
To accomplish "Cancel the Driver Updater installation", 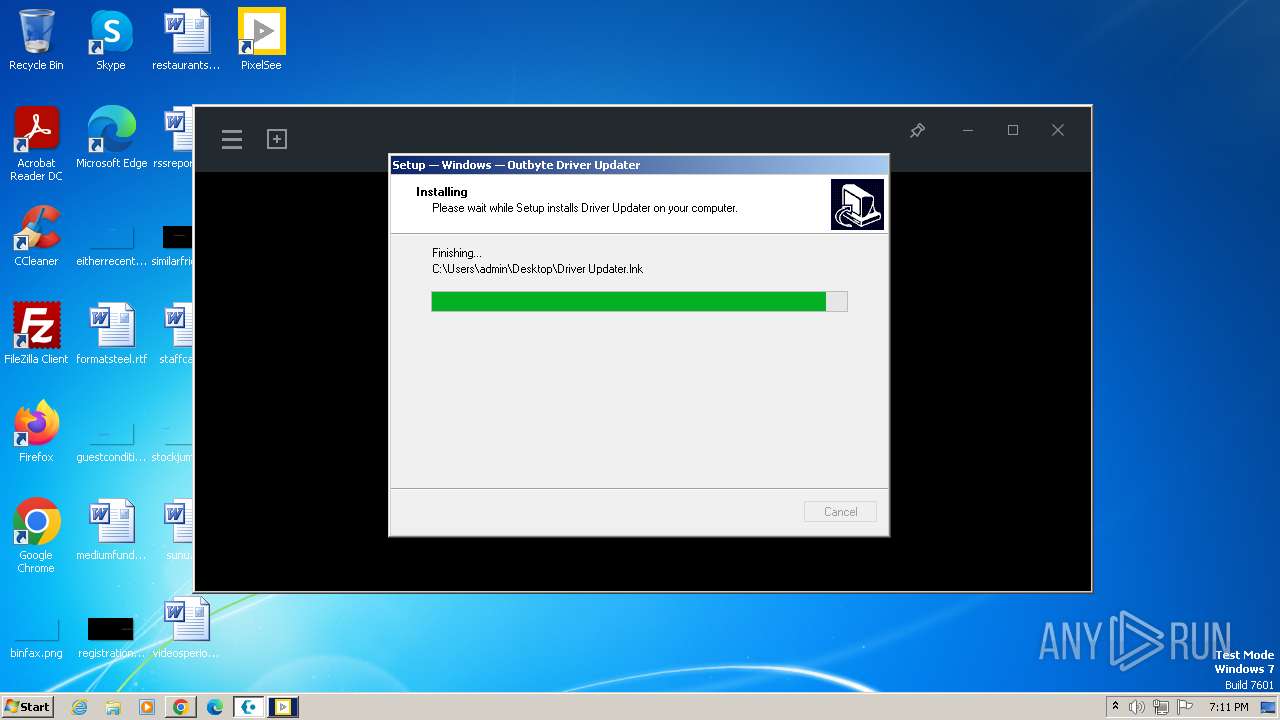I will [x=840, y=512].
